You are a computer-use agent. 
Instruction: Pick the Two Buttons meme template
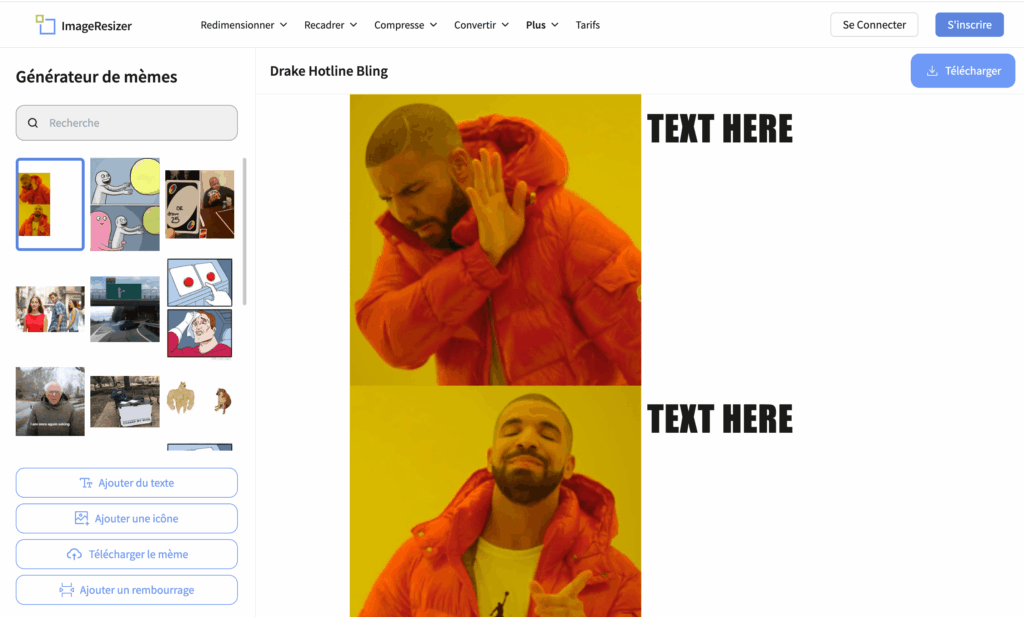click(200, 308)
